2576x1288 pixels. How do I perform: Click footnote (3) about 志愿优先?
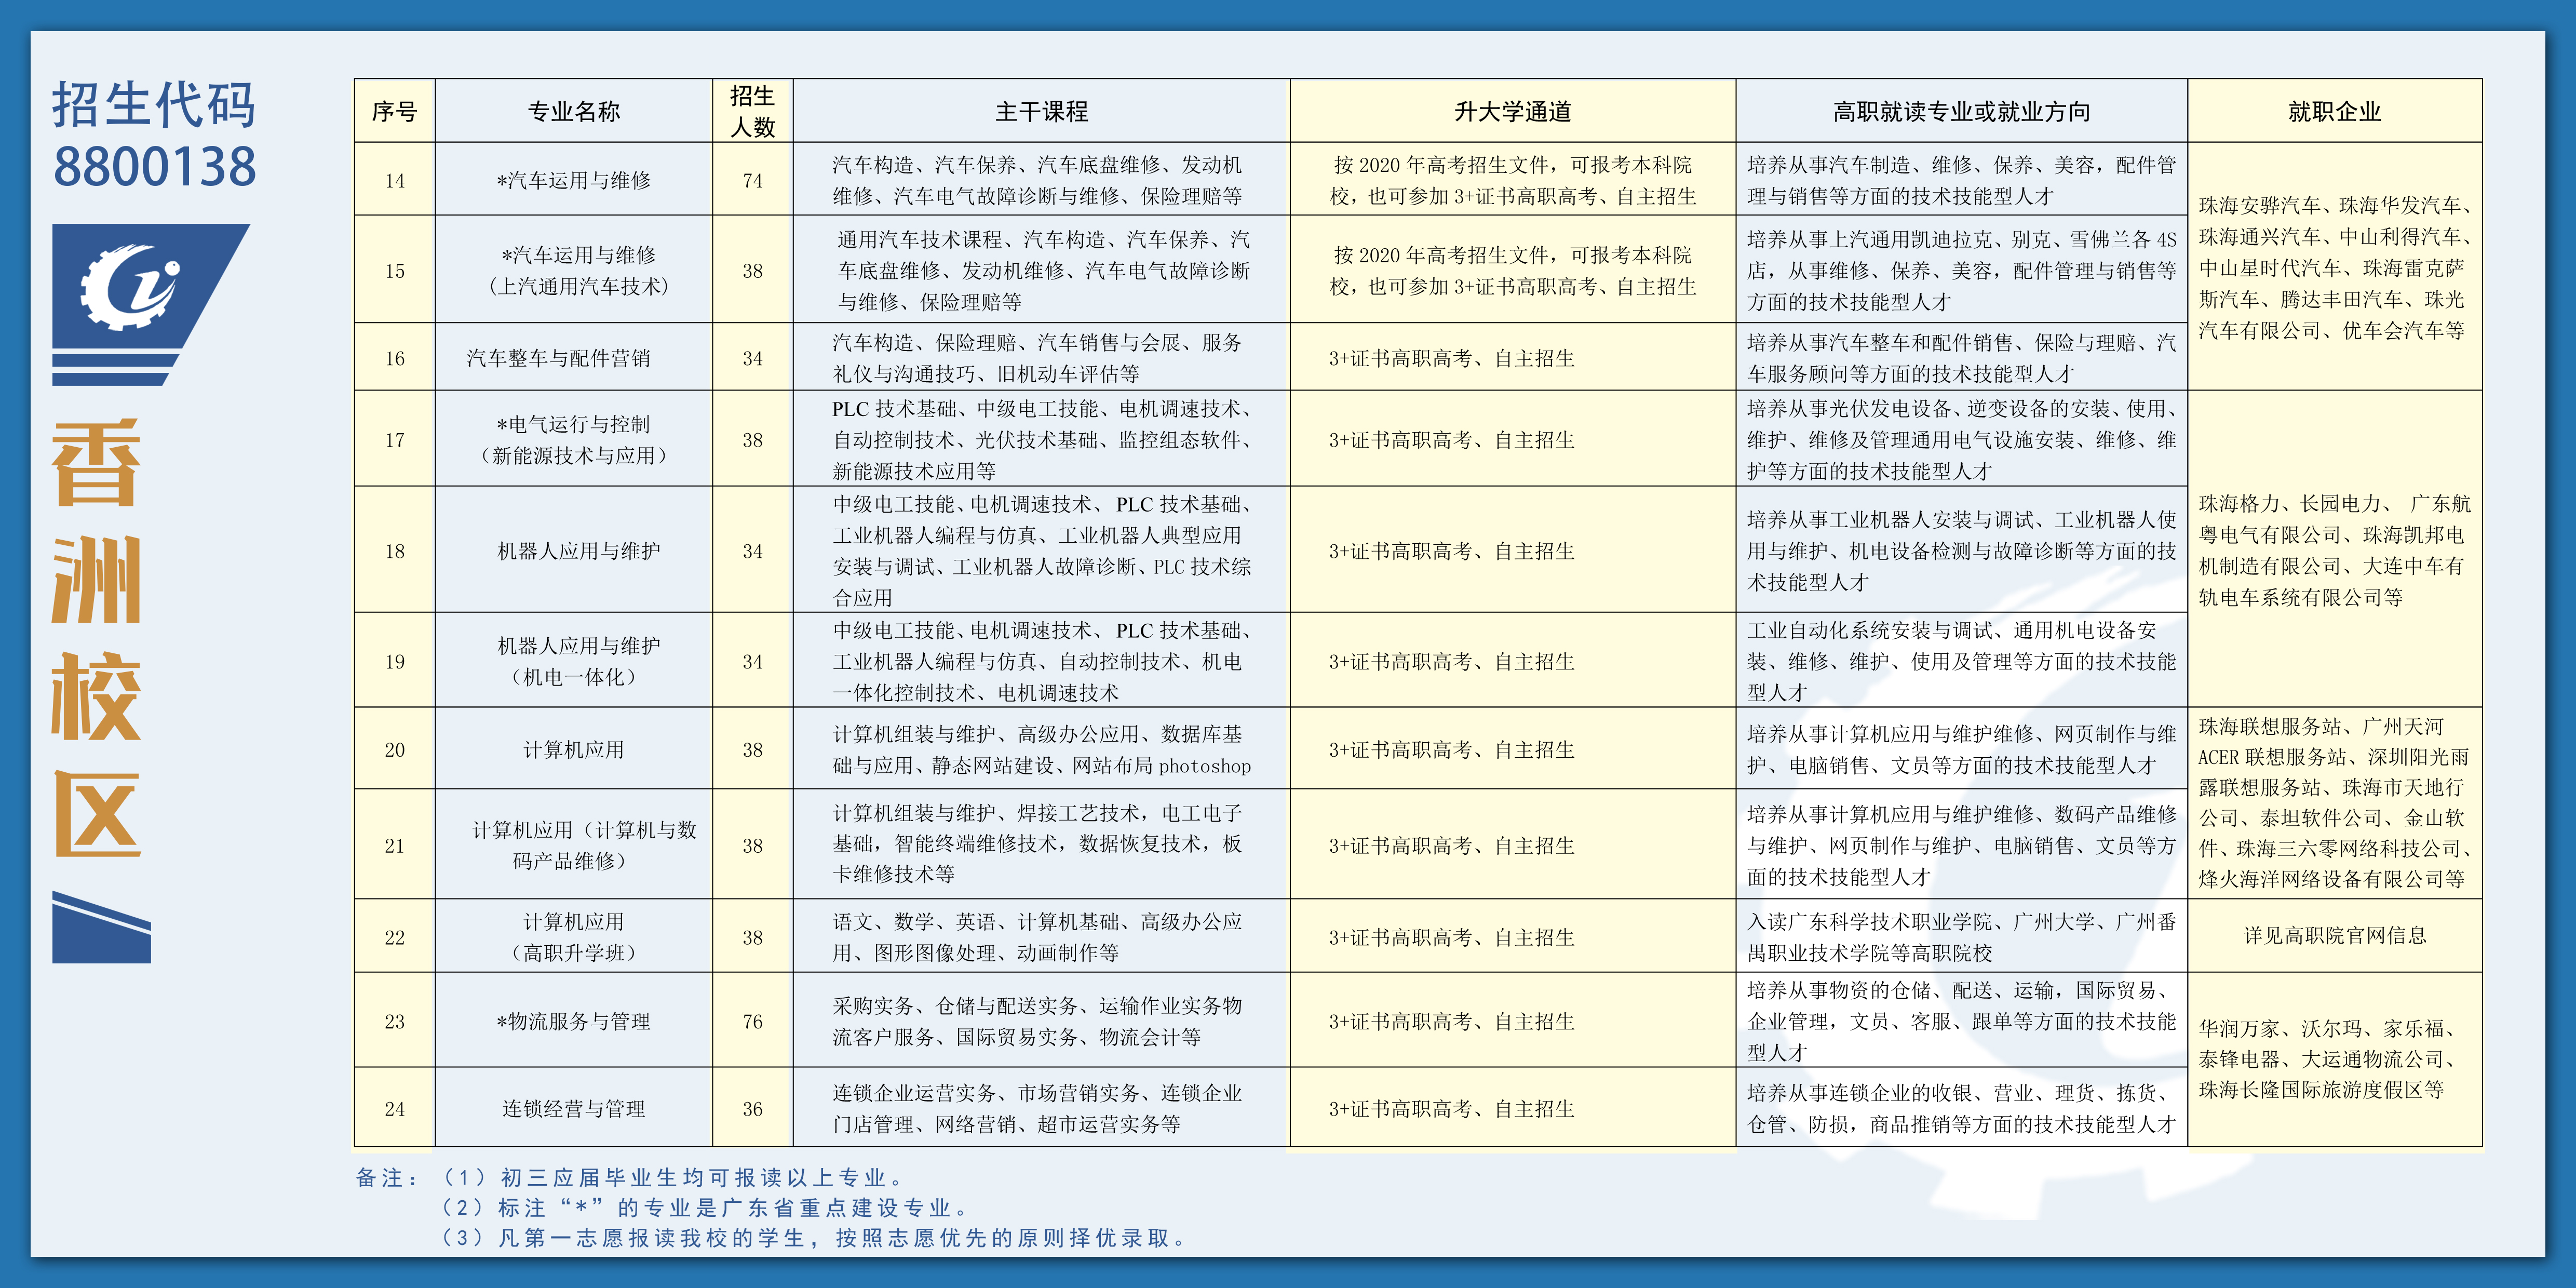click(x=814, y=1237)
